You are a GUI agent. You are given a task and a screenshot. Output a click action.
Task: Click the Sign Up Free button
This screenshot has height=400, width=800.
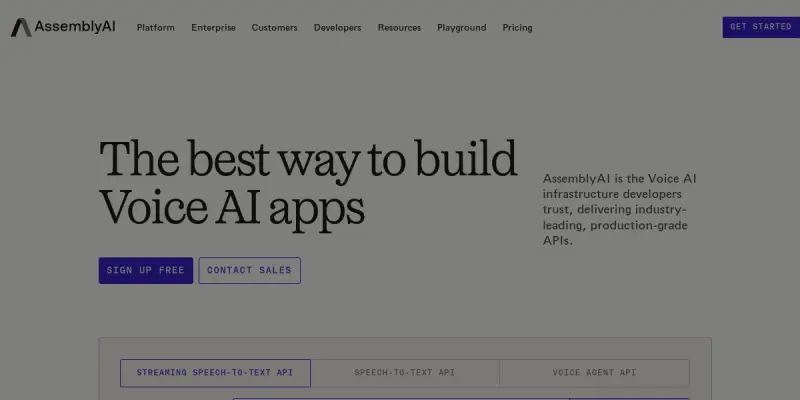[146, 270]
